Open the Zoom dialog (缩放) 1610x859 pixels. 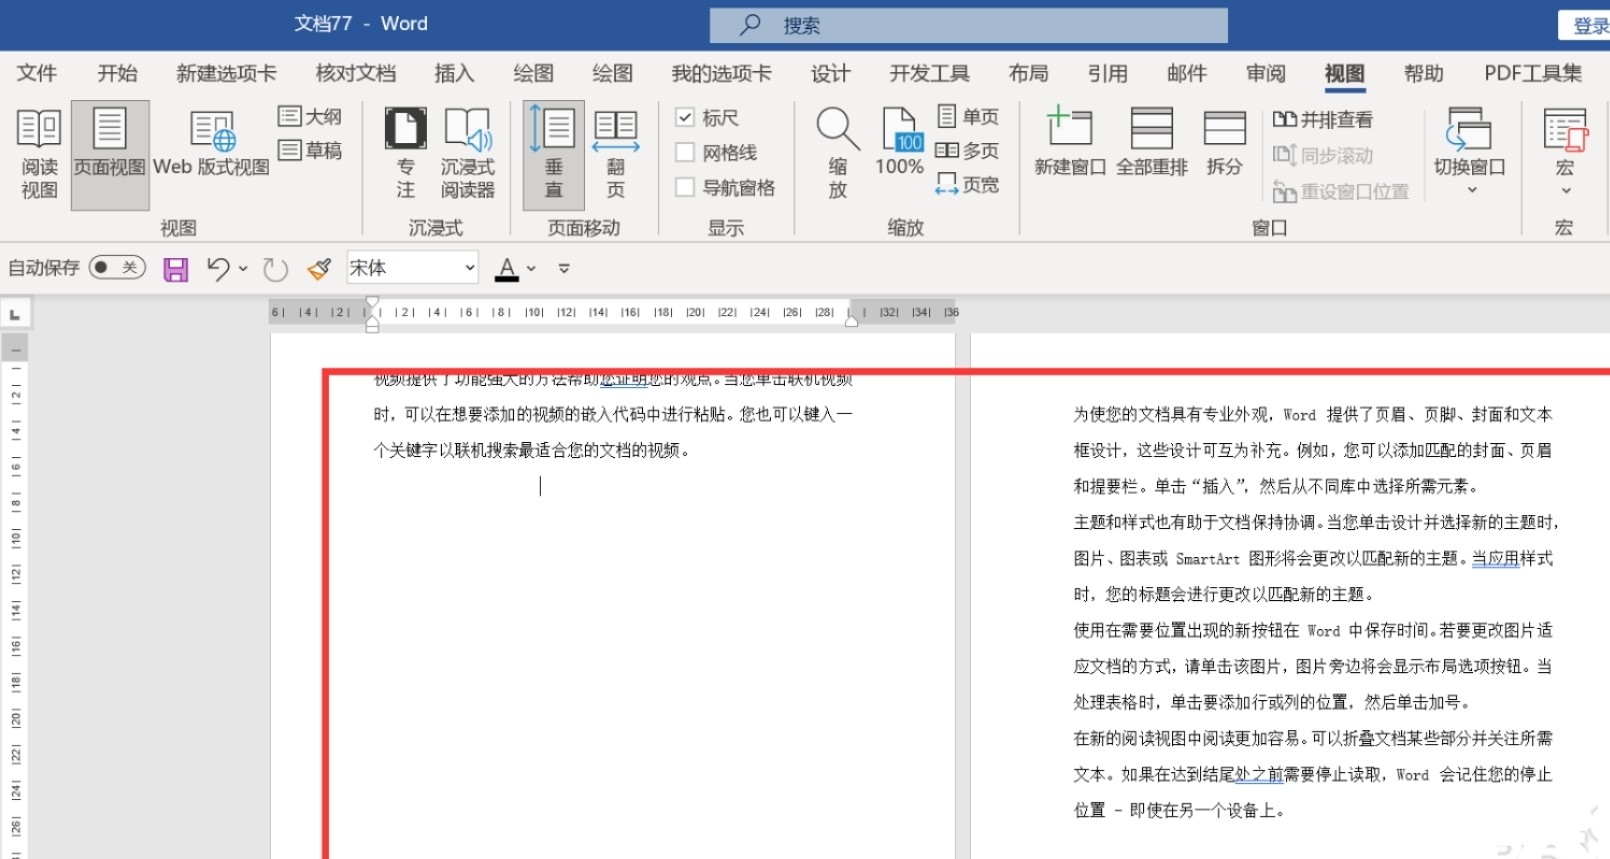(838, 155)
